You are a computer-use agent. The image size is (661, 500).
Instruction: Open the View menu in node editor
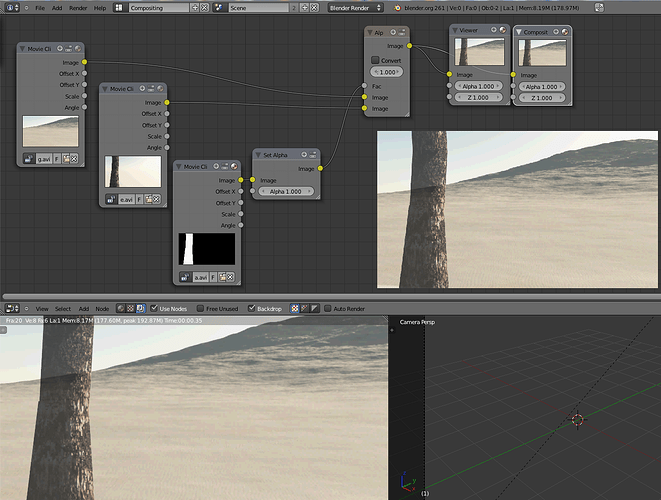pos(42,309)
